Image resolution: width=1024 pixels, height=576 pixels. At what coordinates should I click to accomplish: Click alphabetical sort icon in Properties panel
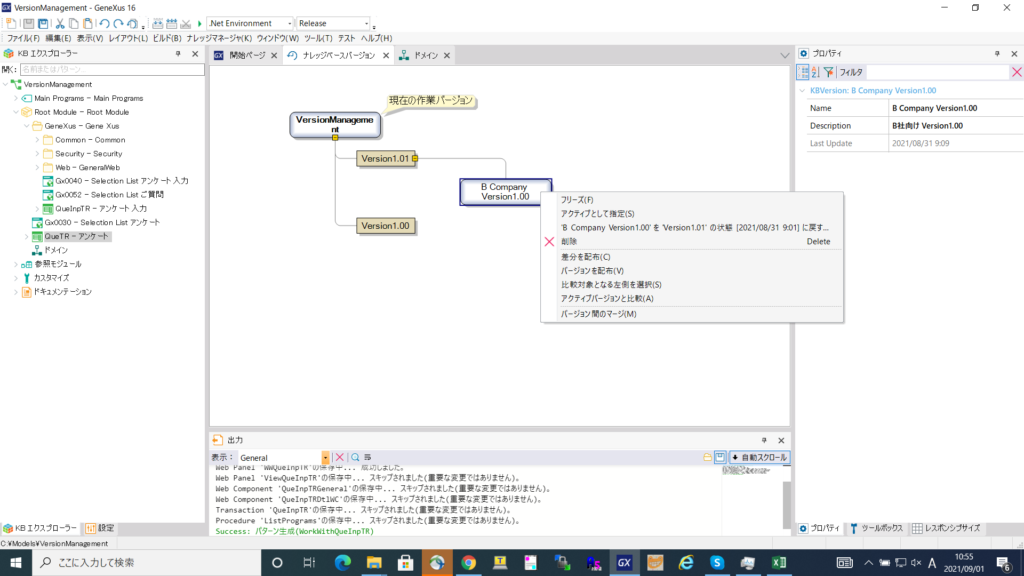pos(815,72)
